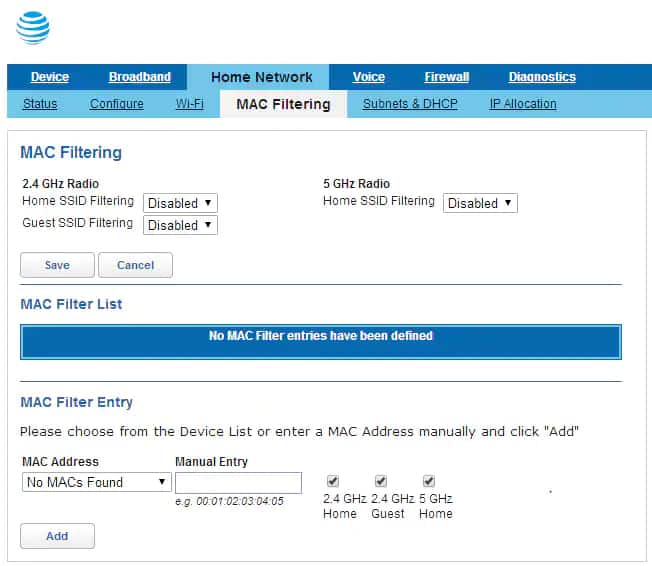Expand Guest SSID Filtering dropdown
The height and width of the screenshot is (566, 652).
[x=180, y=225]
